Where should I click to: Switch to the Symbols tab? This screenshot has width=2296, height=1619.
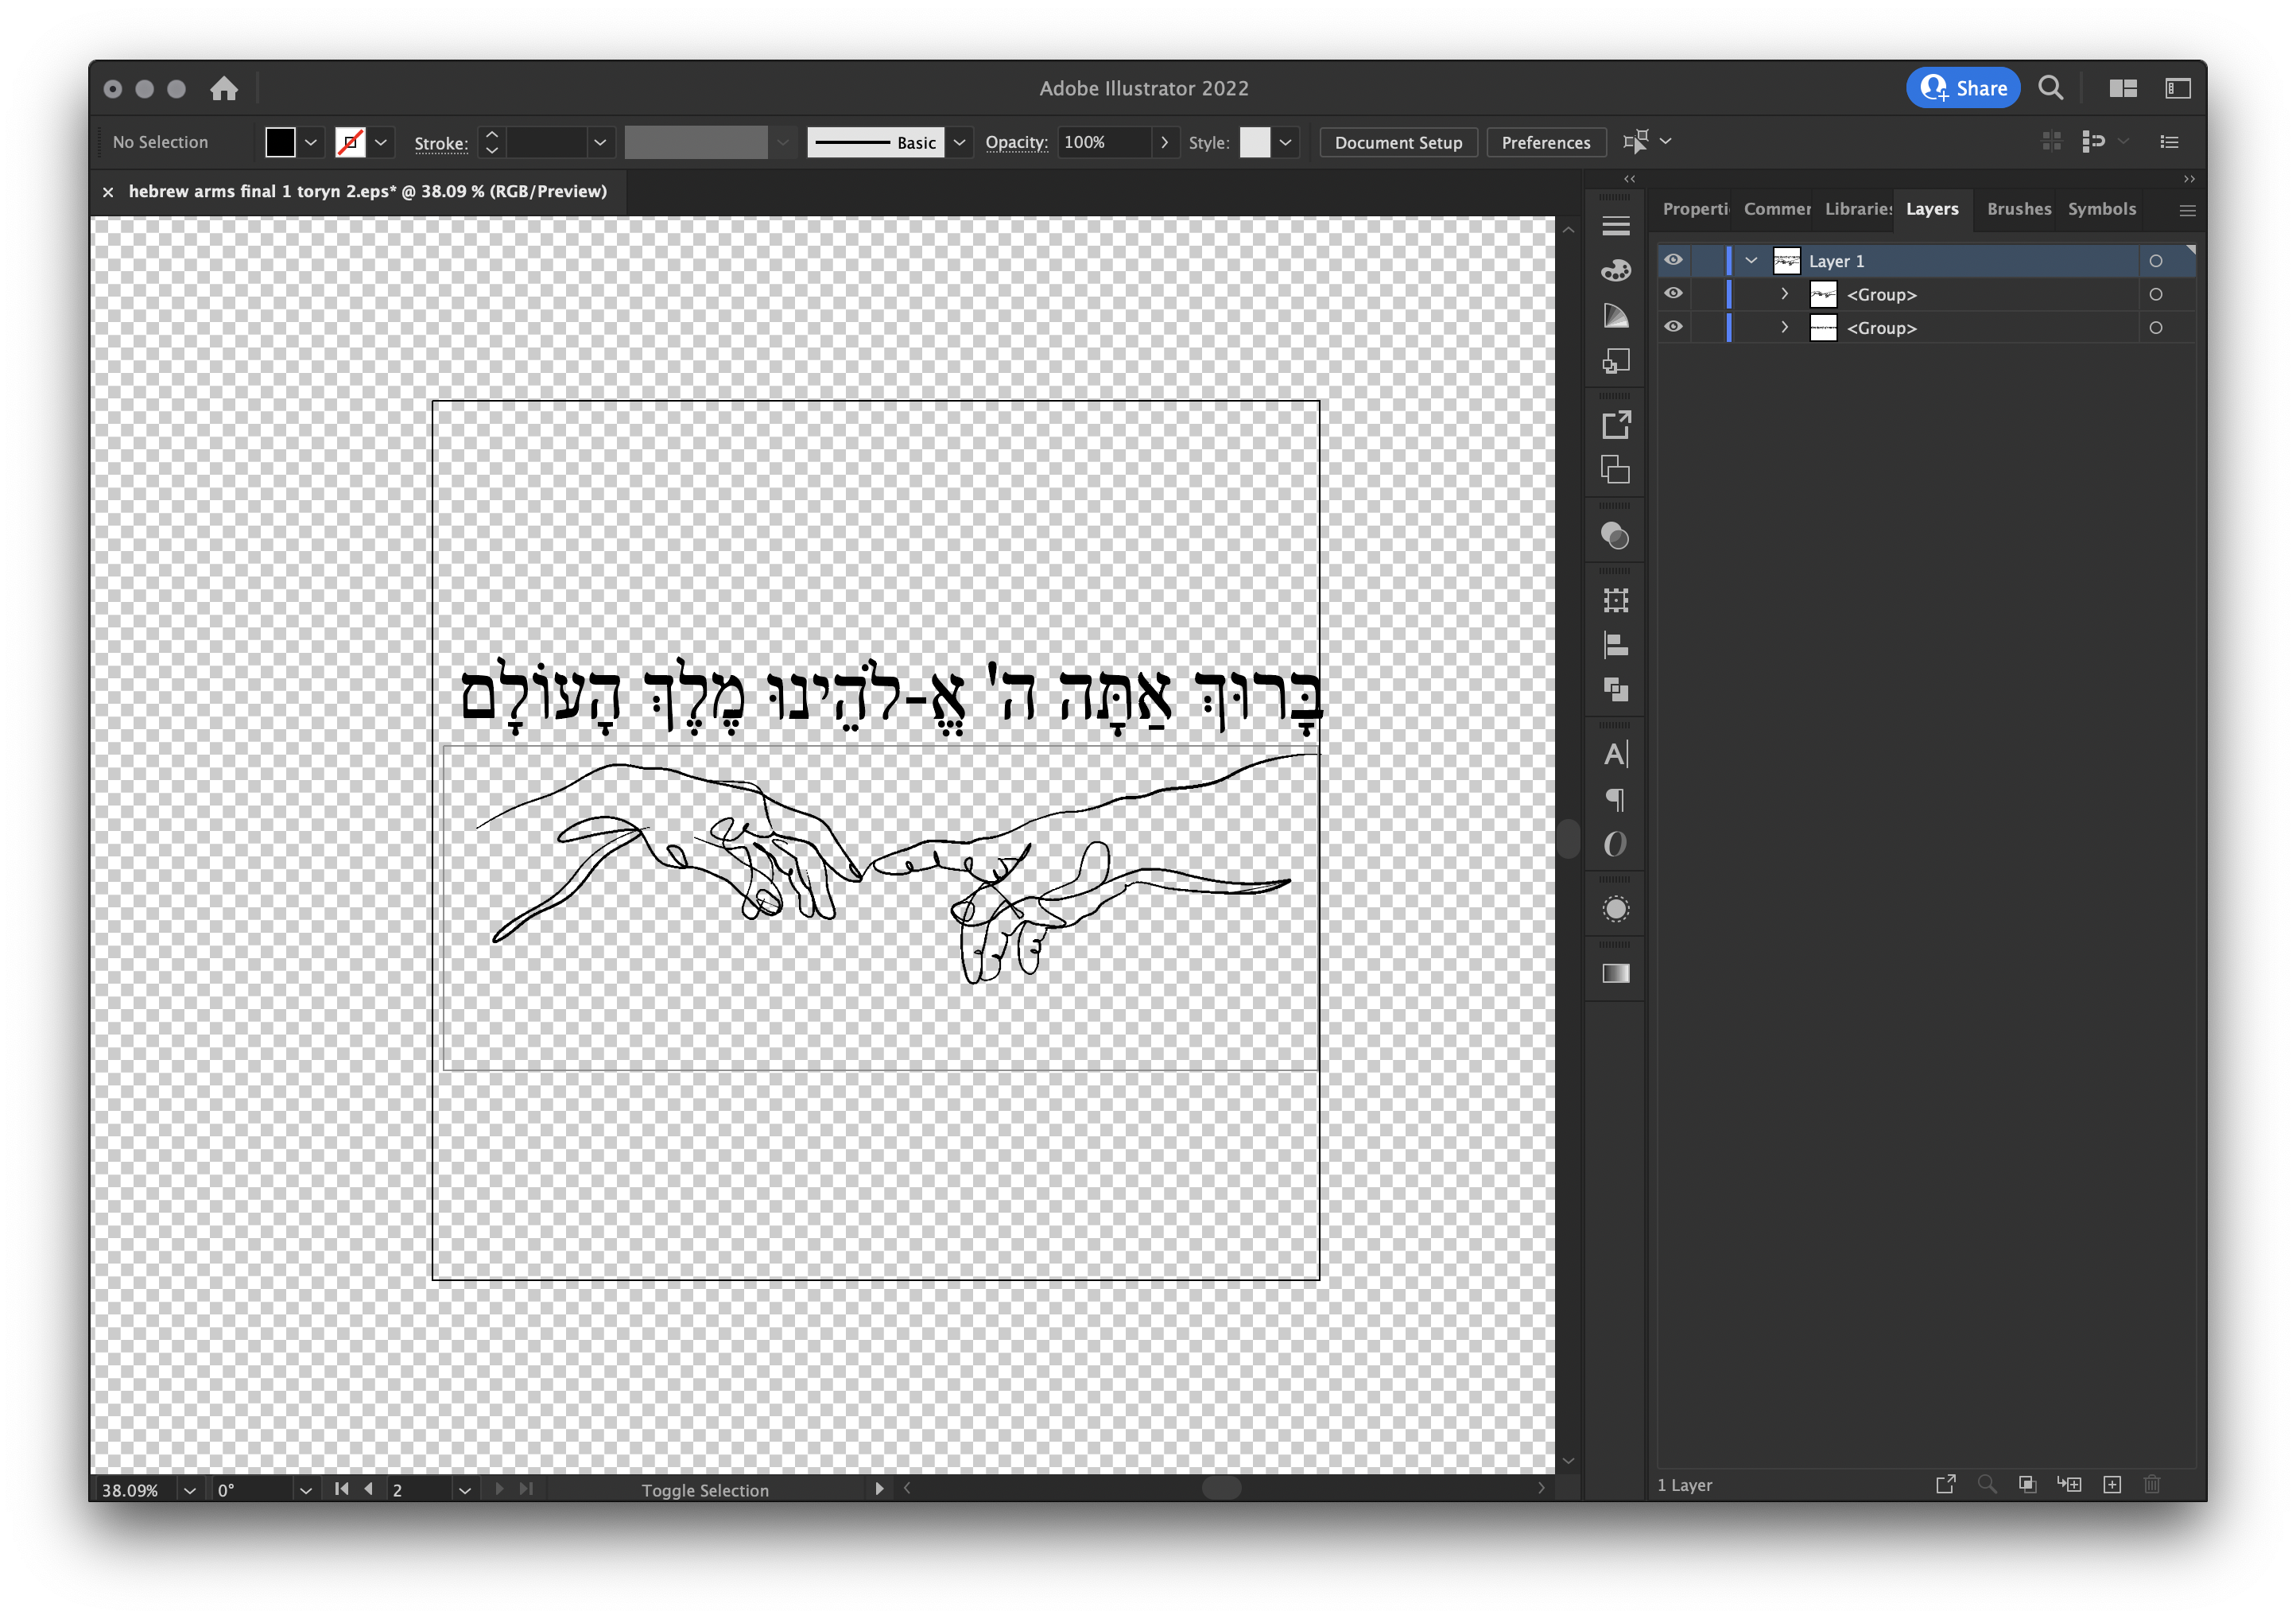tap(2102, 209)
